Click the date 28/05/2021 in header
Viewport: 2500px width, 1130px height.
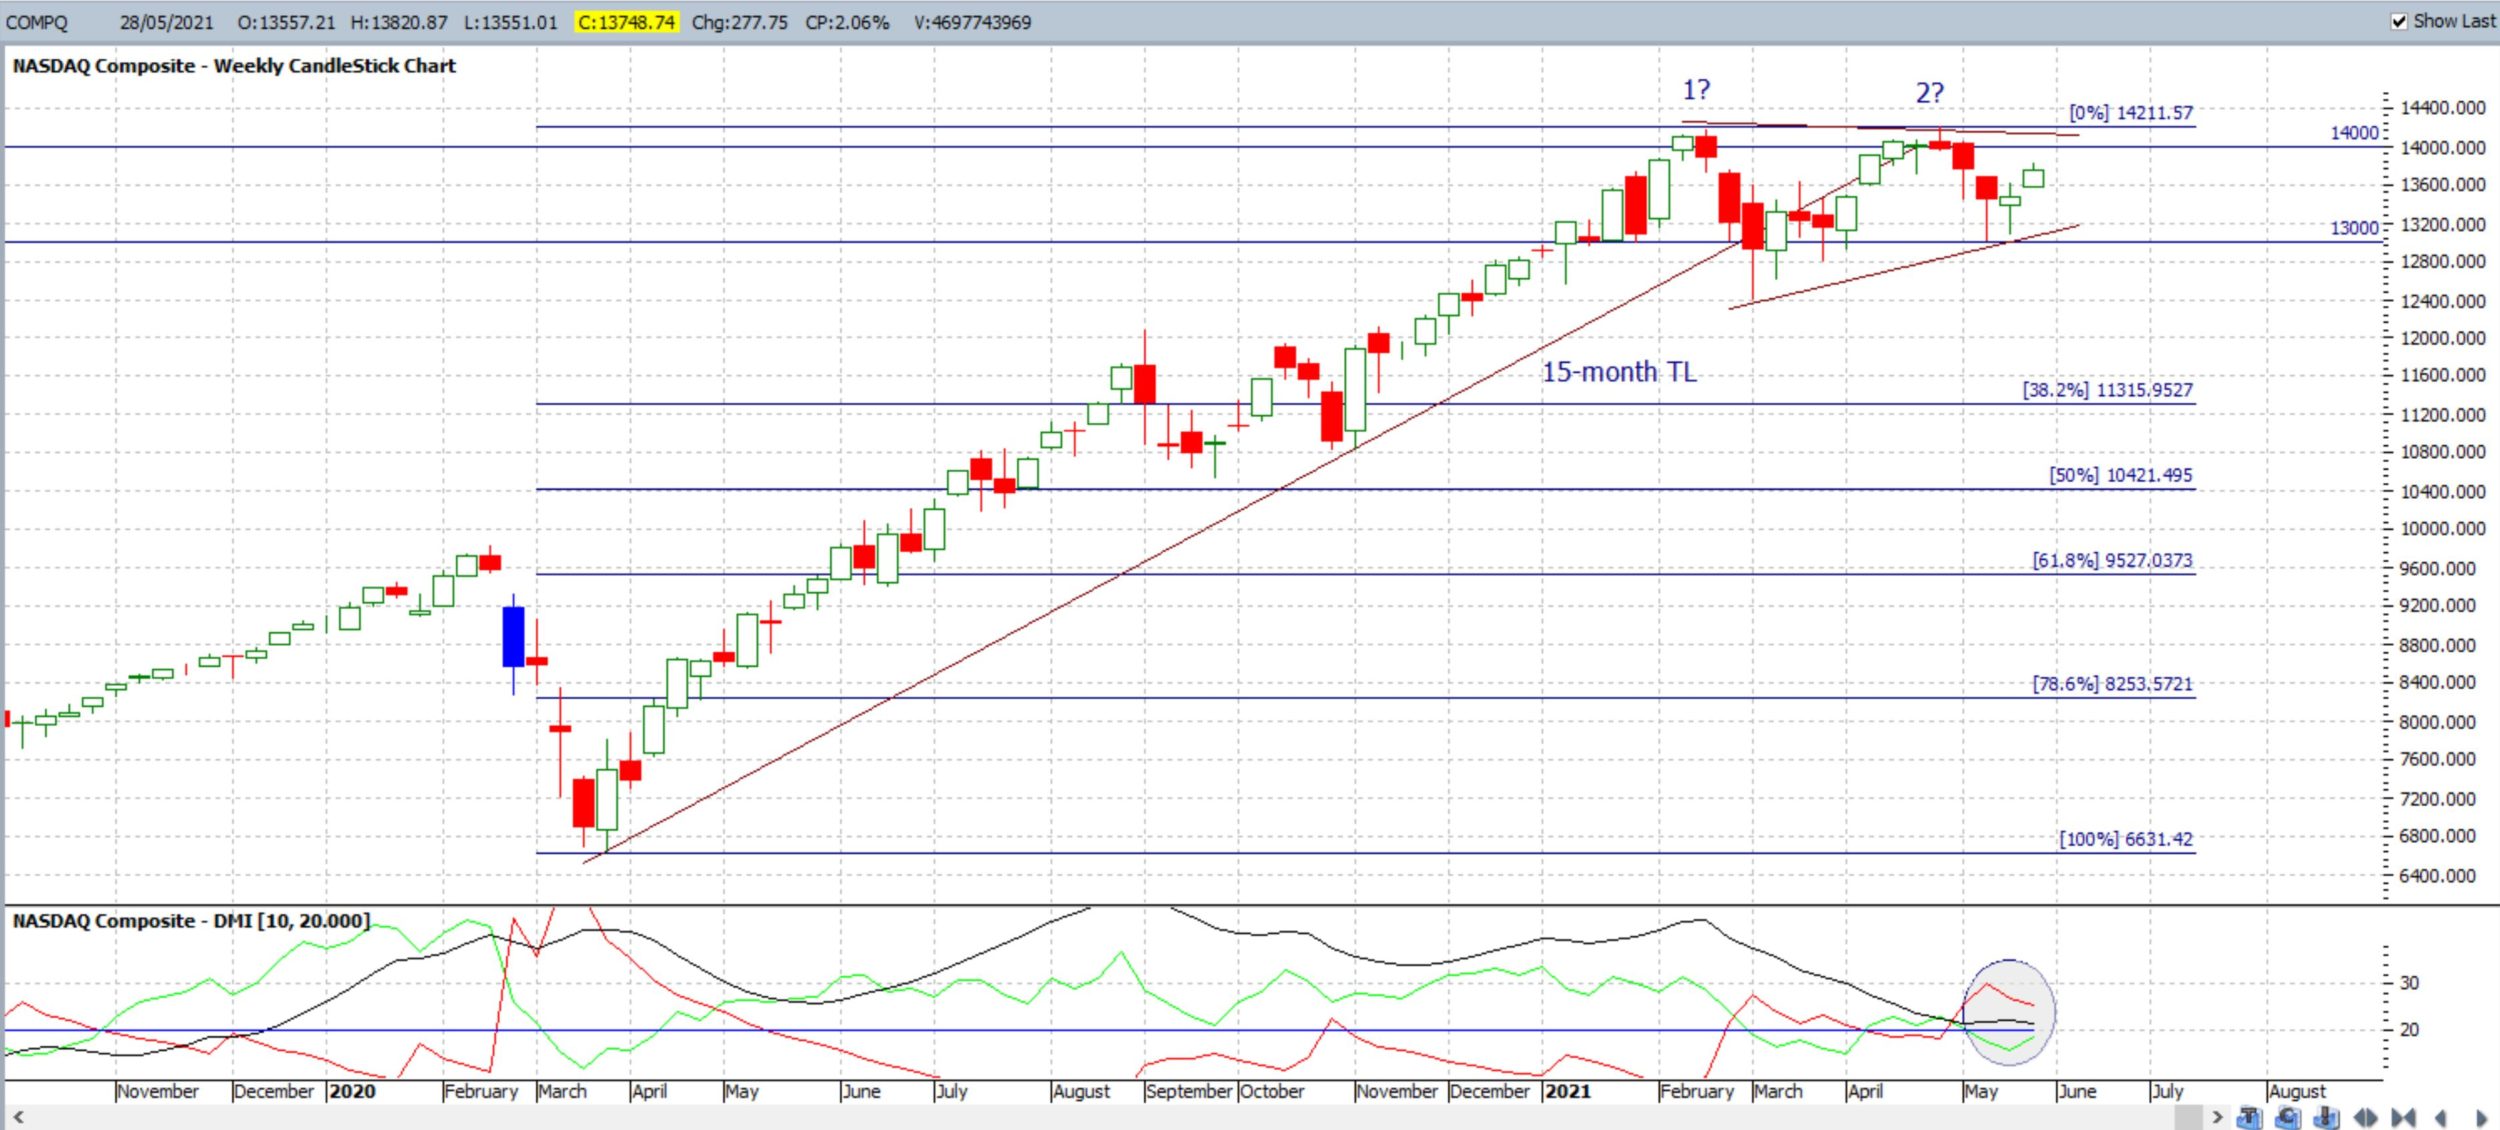166,22
